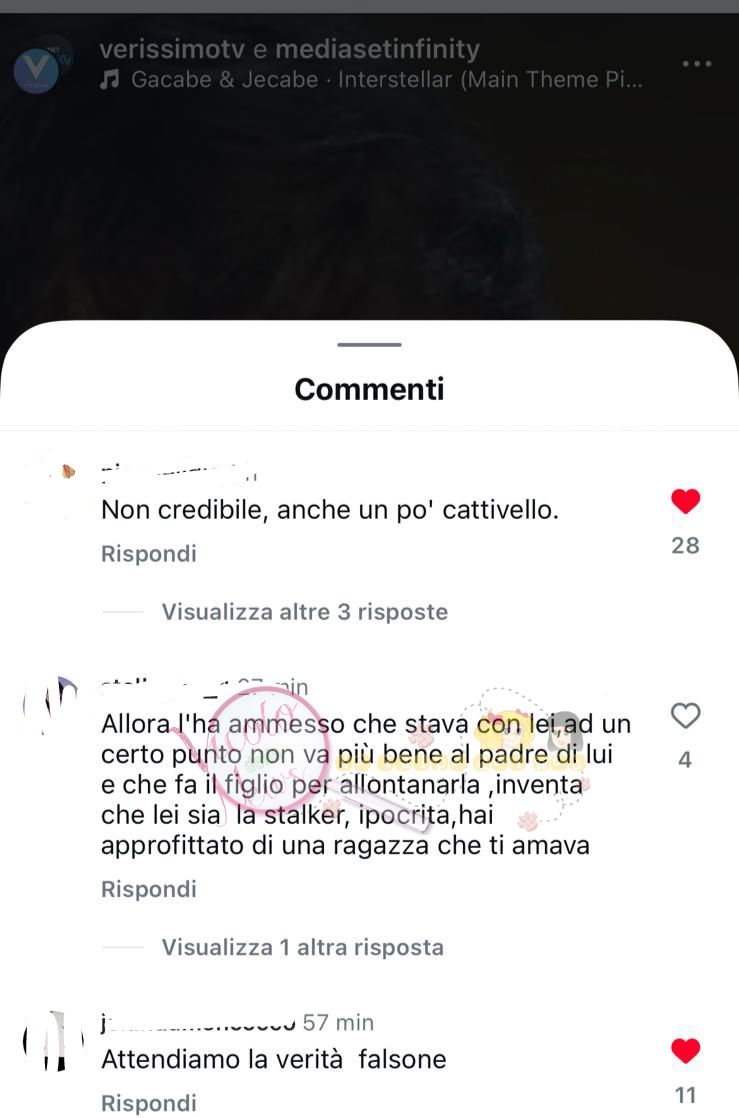
Task: Reply to the 'Allora l'ha ammesso' comment
Action: [148, 888]
